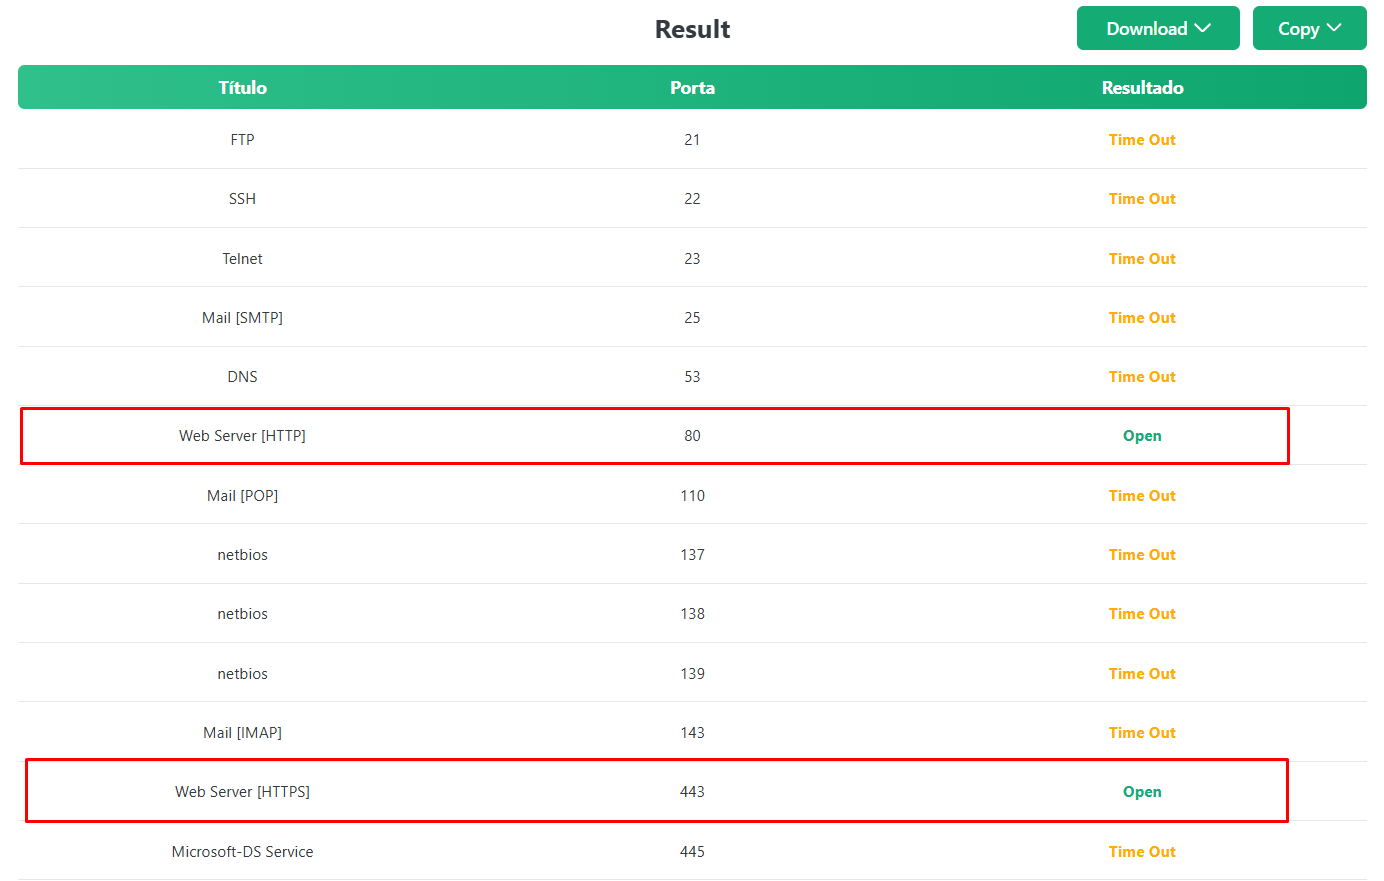The height and width of the screenshot is (881, 1384).
Task: Click port number 23
Action: tap(692, 259)
